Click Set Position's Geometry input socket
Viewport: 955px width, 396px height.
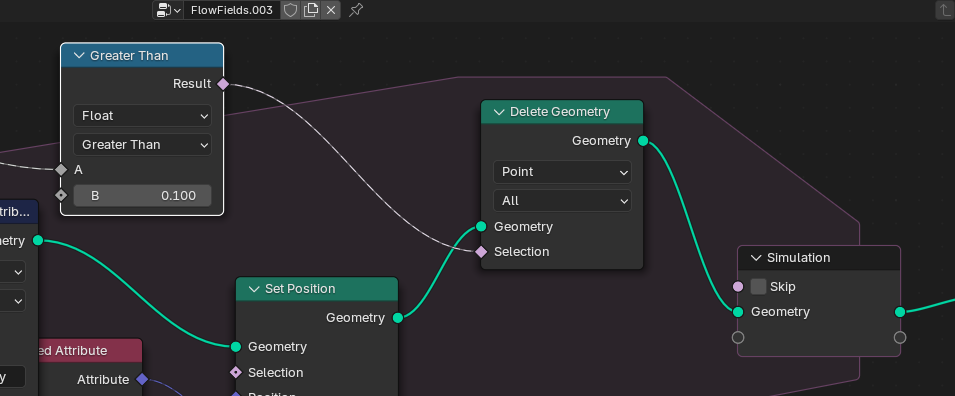(x=236, y=347)
